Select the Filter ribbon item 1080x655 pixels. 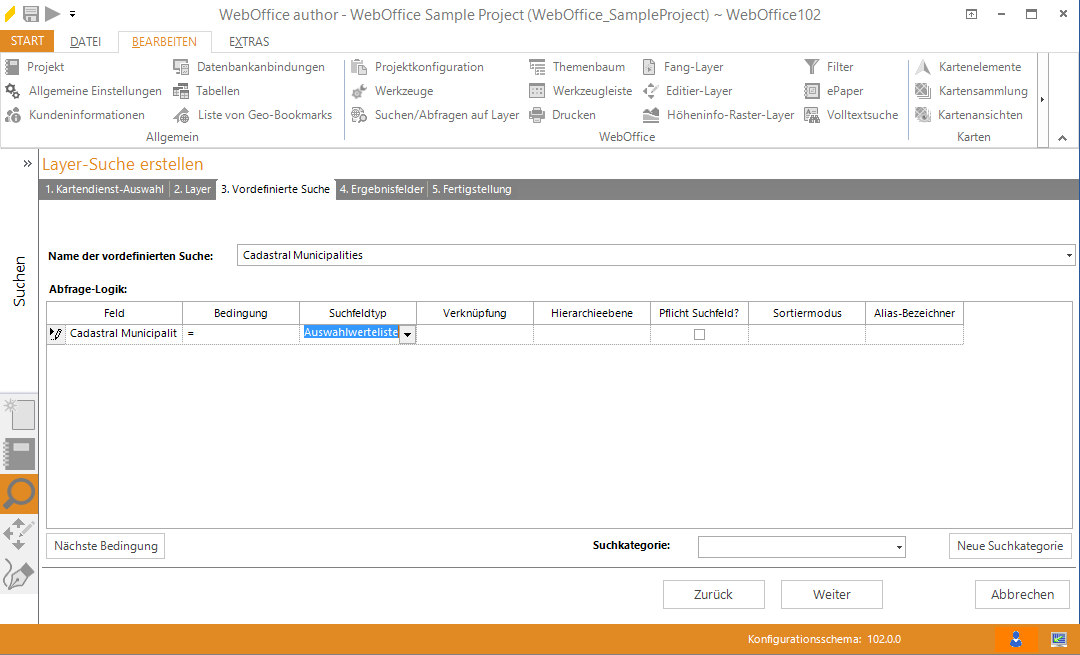[x=839, y=67]
